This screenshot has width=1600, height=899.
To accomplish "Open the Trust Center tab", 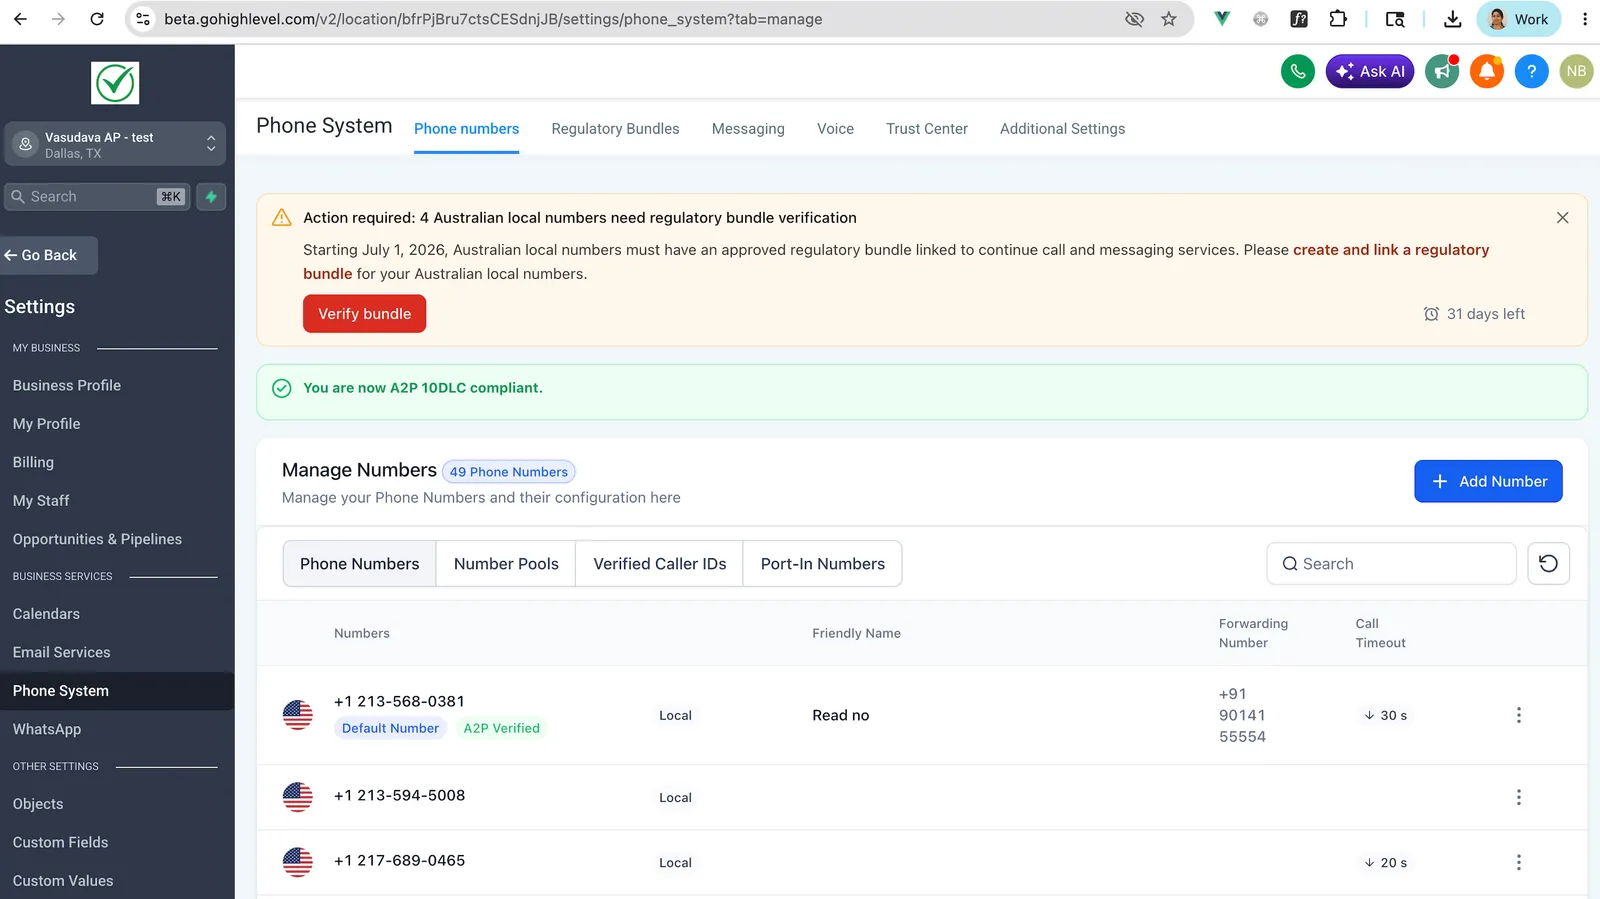I will [x=927, y=129].
